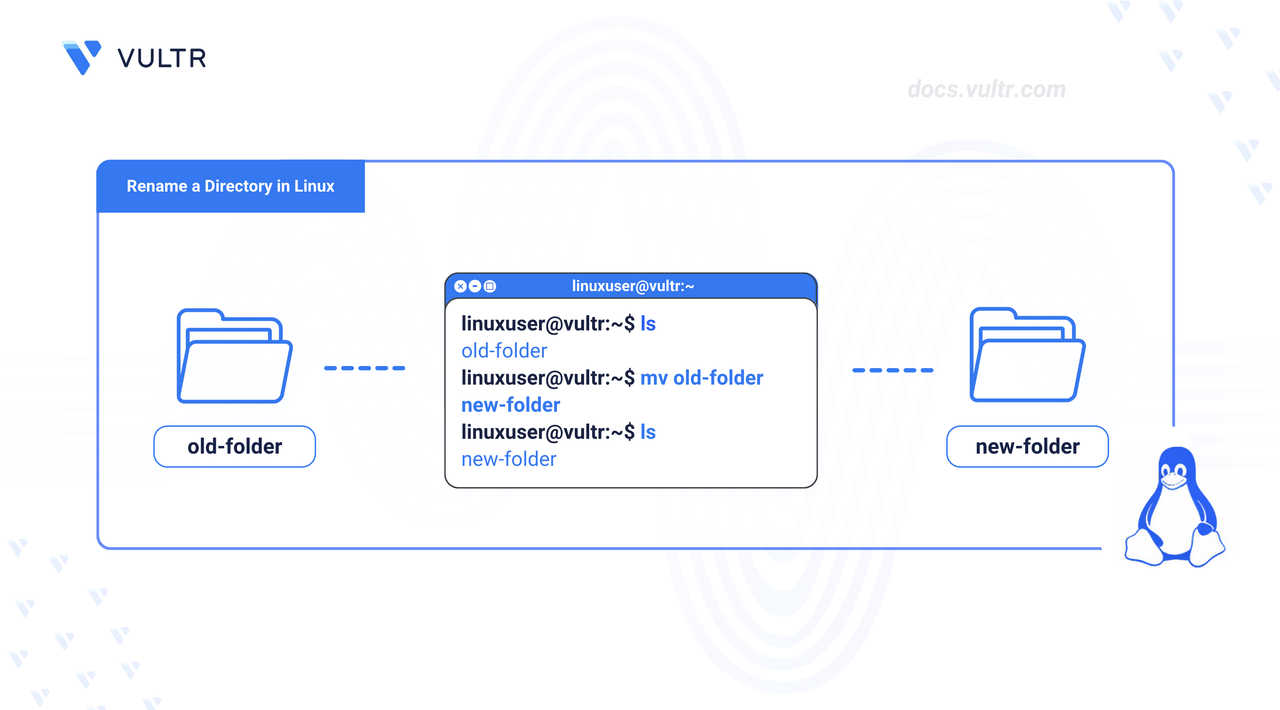Click the Tux penguin mascot

click(x=1175, y=508)
